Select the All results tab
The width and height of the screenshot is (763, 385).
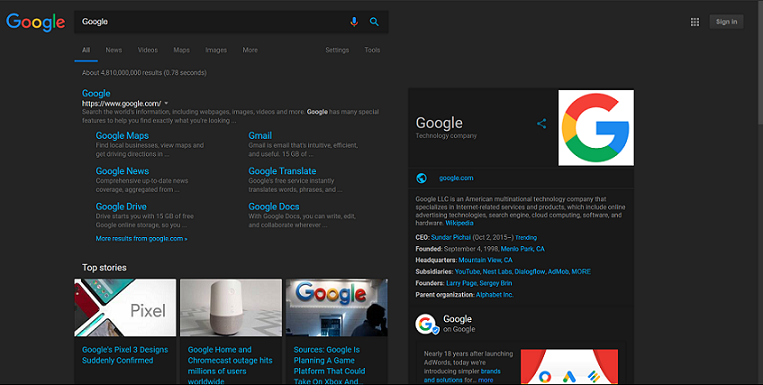86,50
